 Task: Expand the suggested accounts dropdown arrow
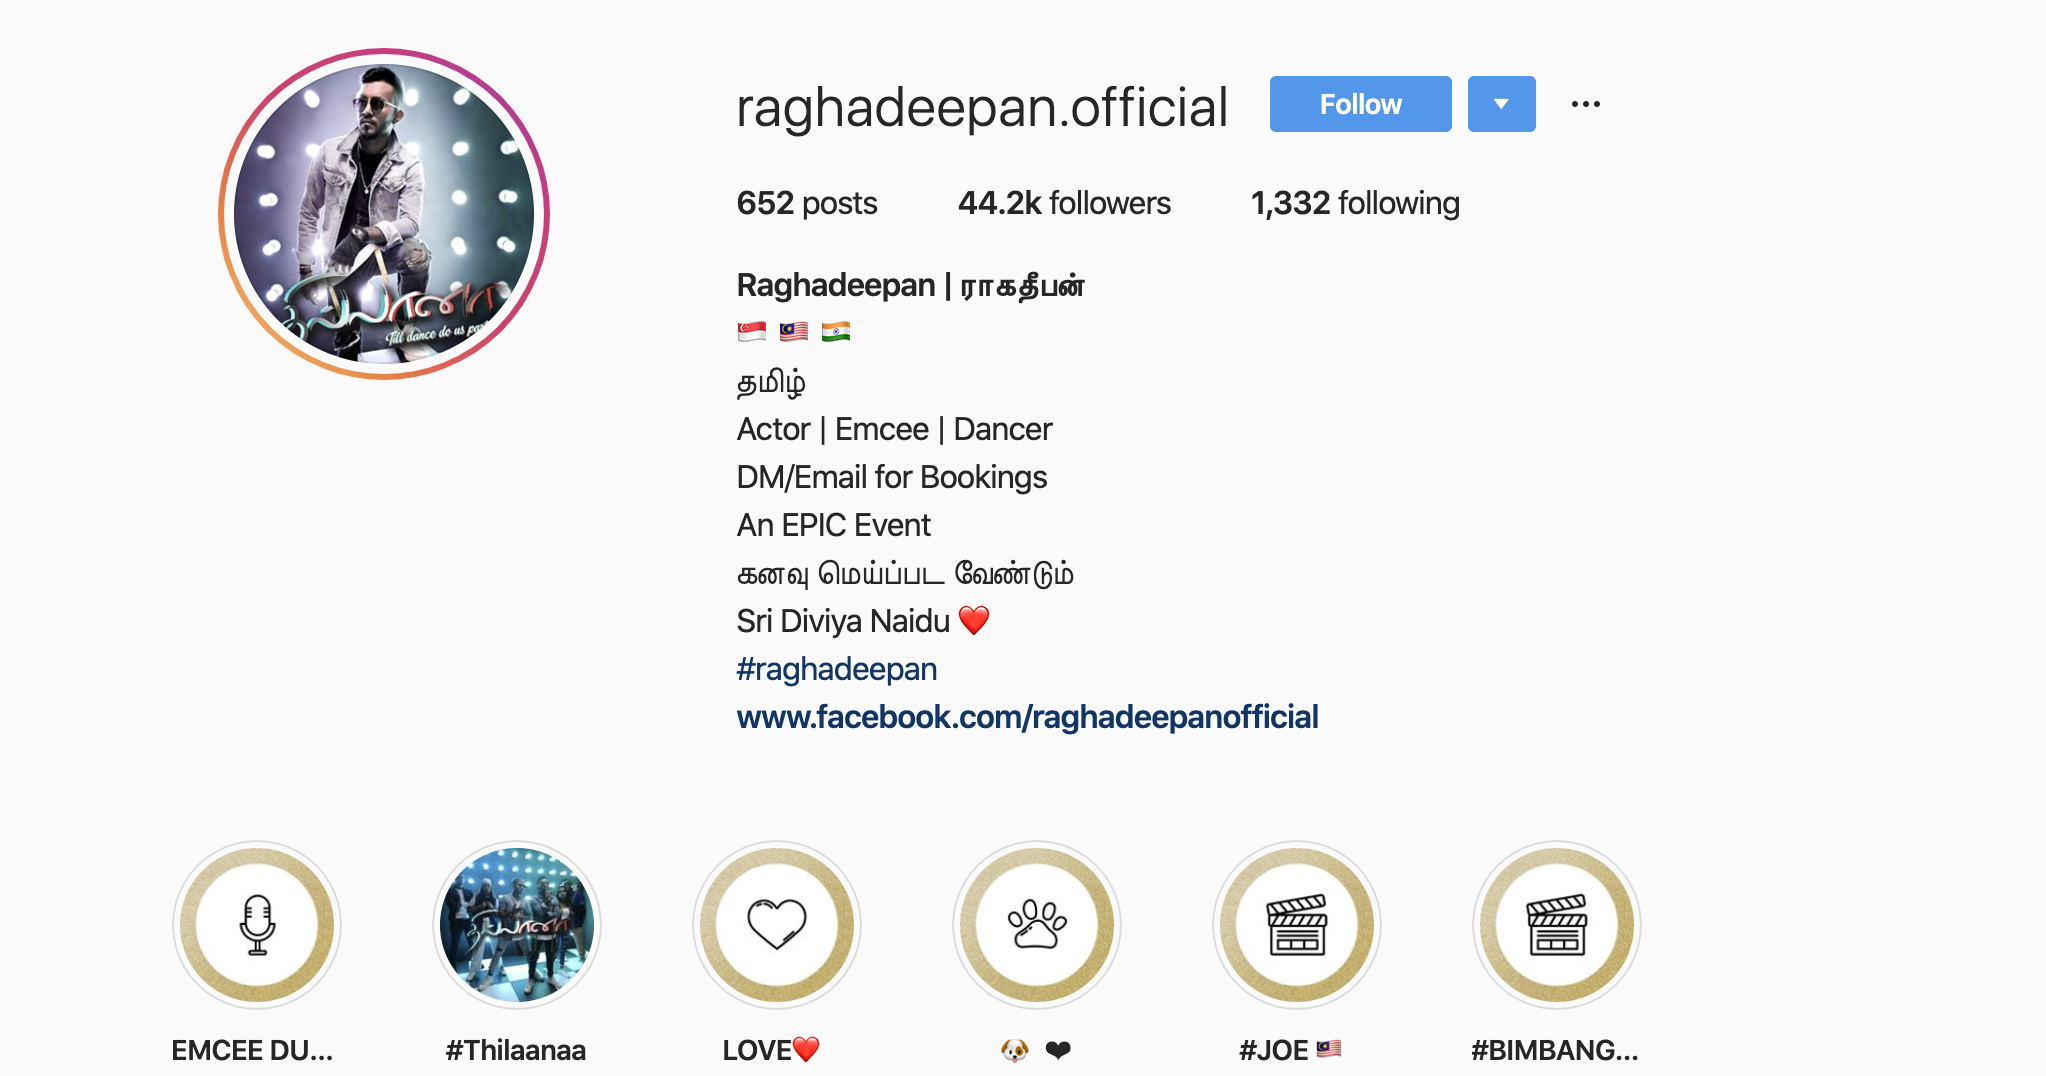coord(1501,104)
